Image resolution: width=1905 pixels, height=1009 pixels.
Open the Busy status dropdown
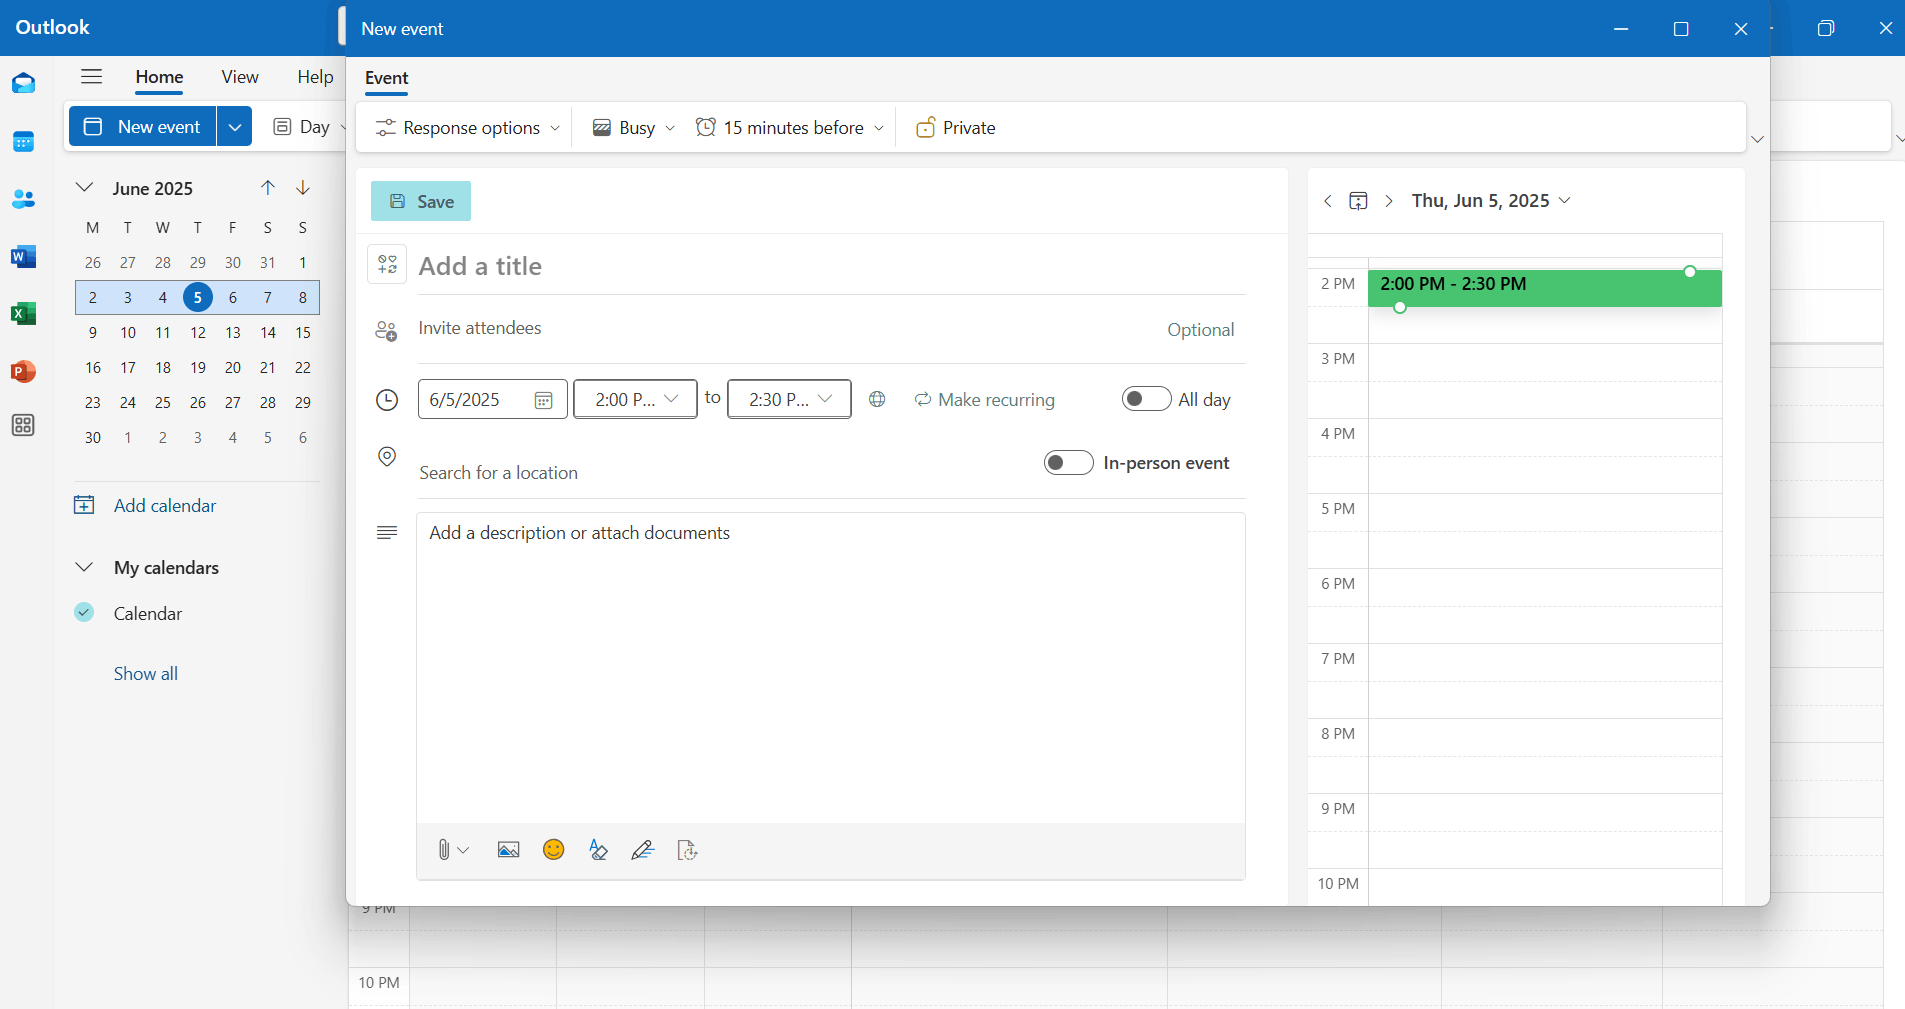[x=631, y=127]
